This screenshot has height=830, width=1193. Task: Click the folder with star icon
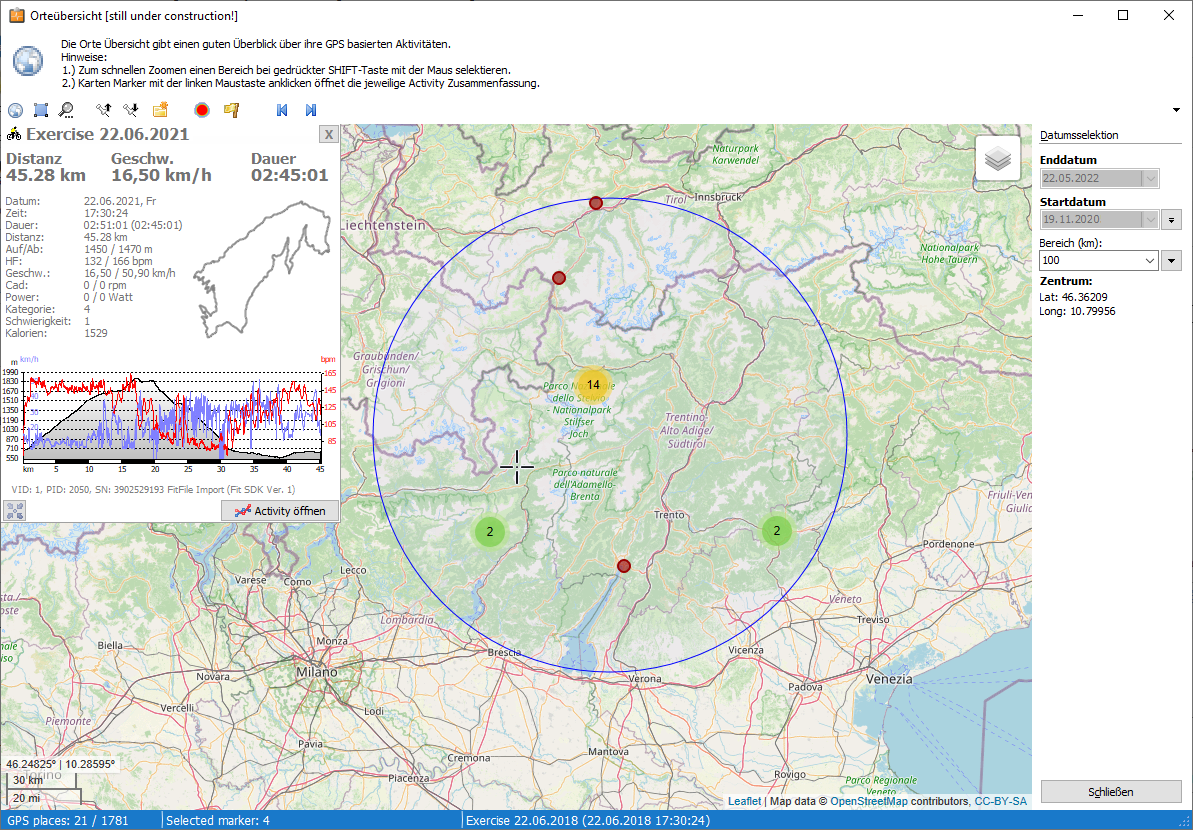[x=160, y=110]
